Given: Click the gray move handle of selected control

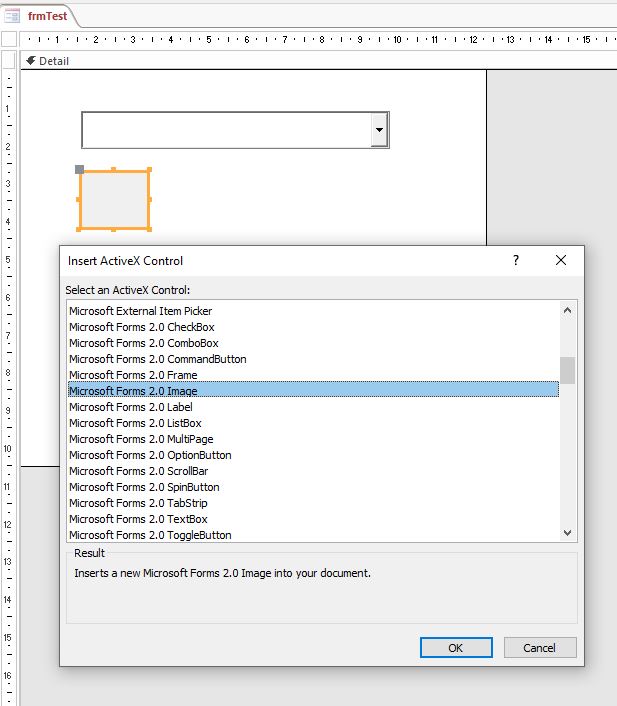Looking at the screenshot, I should tap(79, 169).
